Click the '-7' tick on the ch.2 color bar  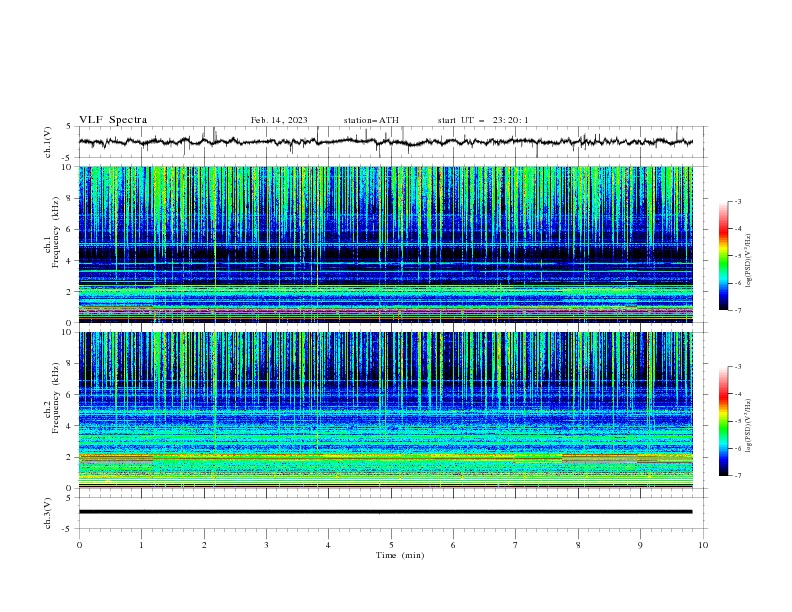pos(737,476)
